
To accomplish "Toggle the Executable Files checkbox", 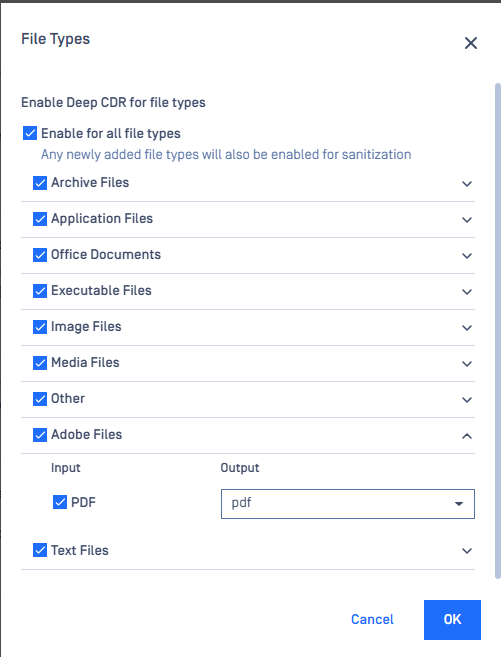I will [40, 291].
